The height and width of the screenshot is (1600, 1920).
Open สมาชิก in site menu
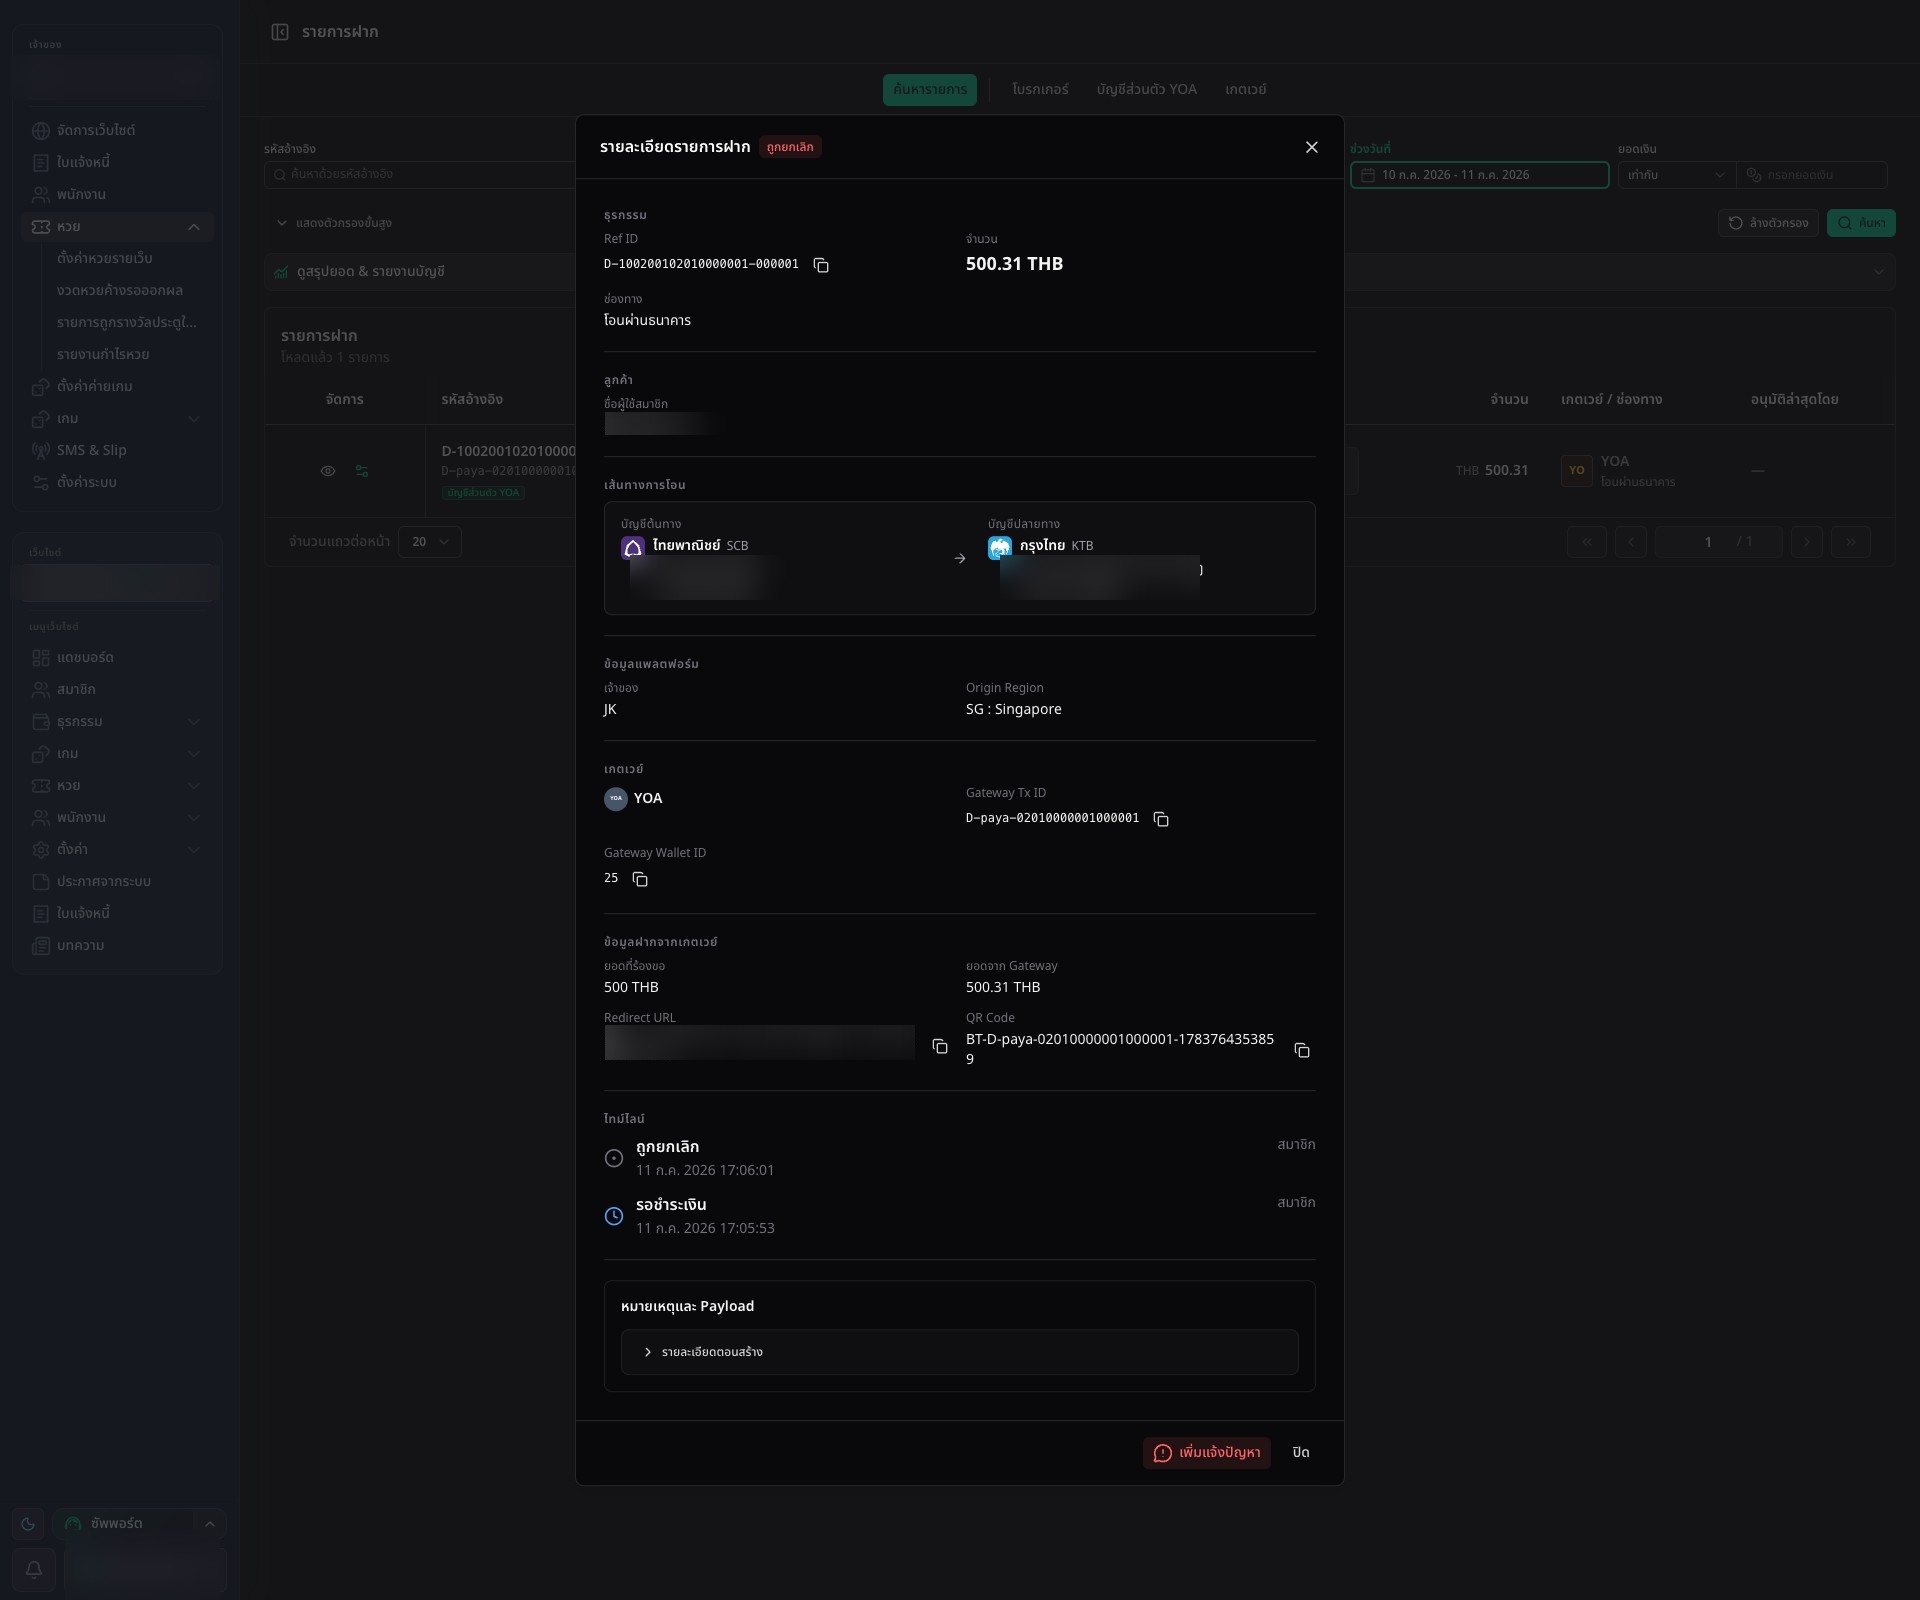(117, 689)
